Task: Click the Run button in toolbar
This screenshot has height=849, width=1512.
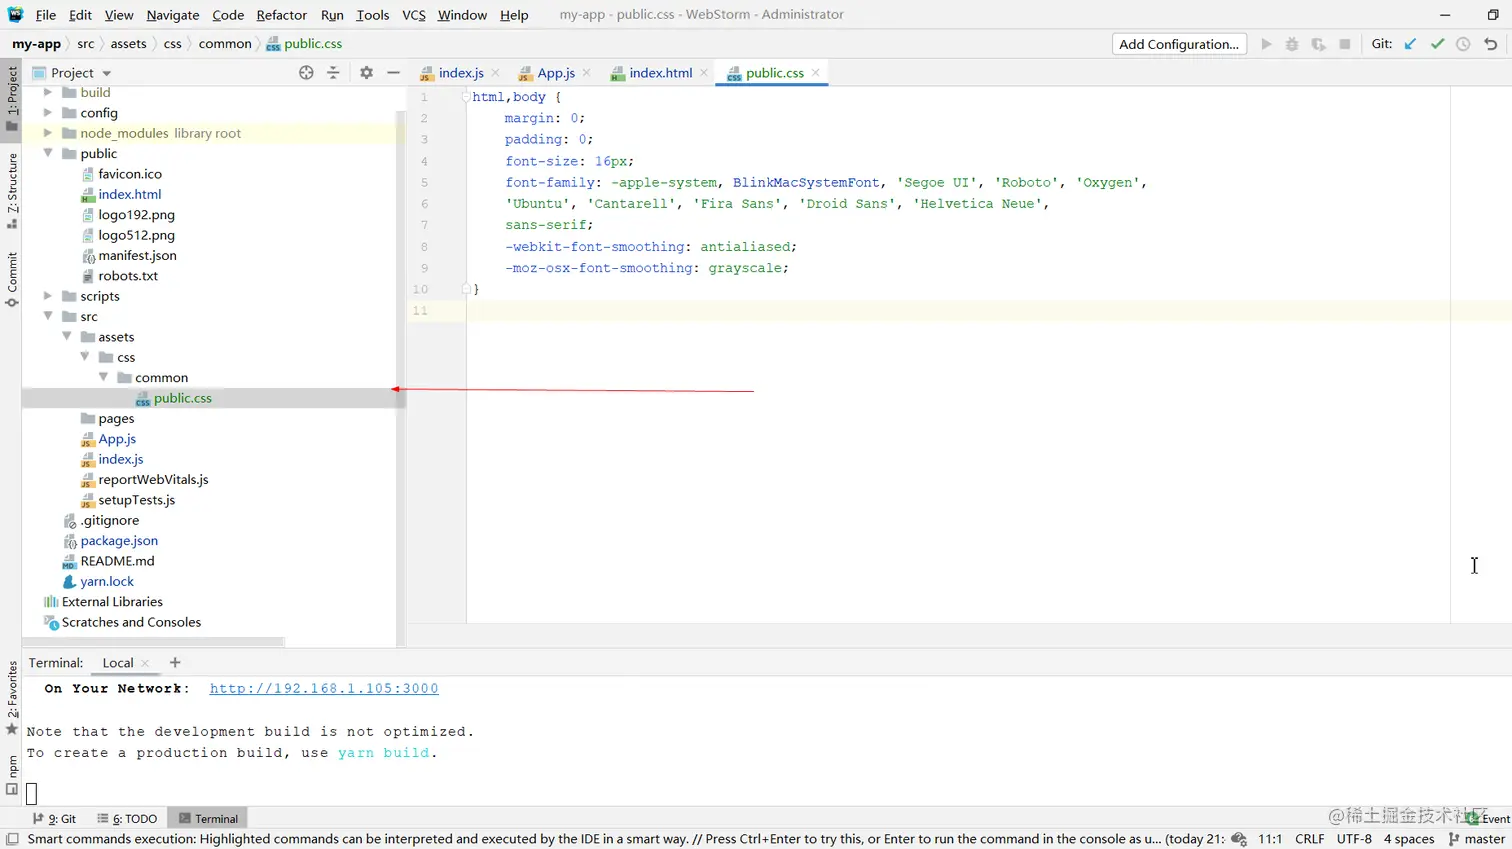Action: click(x=1266, y=44)
